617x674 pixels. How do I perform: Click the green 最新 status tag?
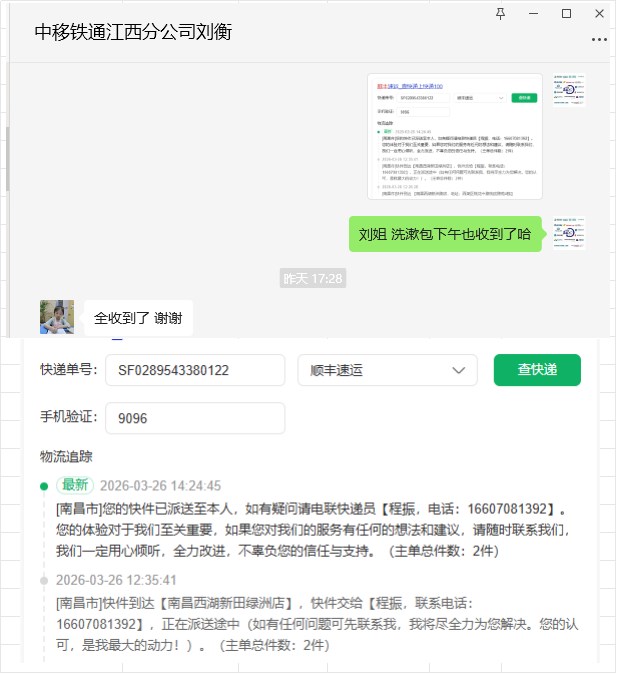75,485
